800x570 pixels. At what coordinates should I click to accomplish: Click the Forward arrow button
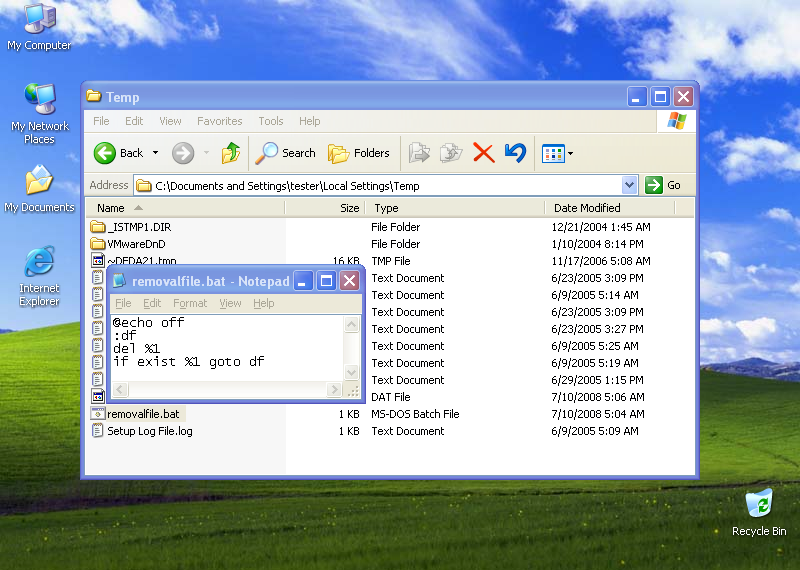tap(183, 153)
